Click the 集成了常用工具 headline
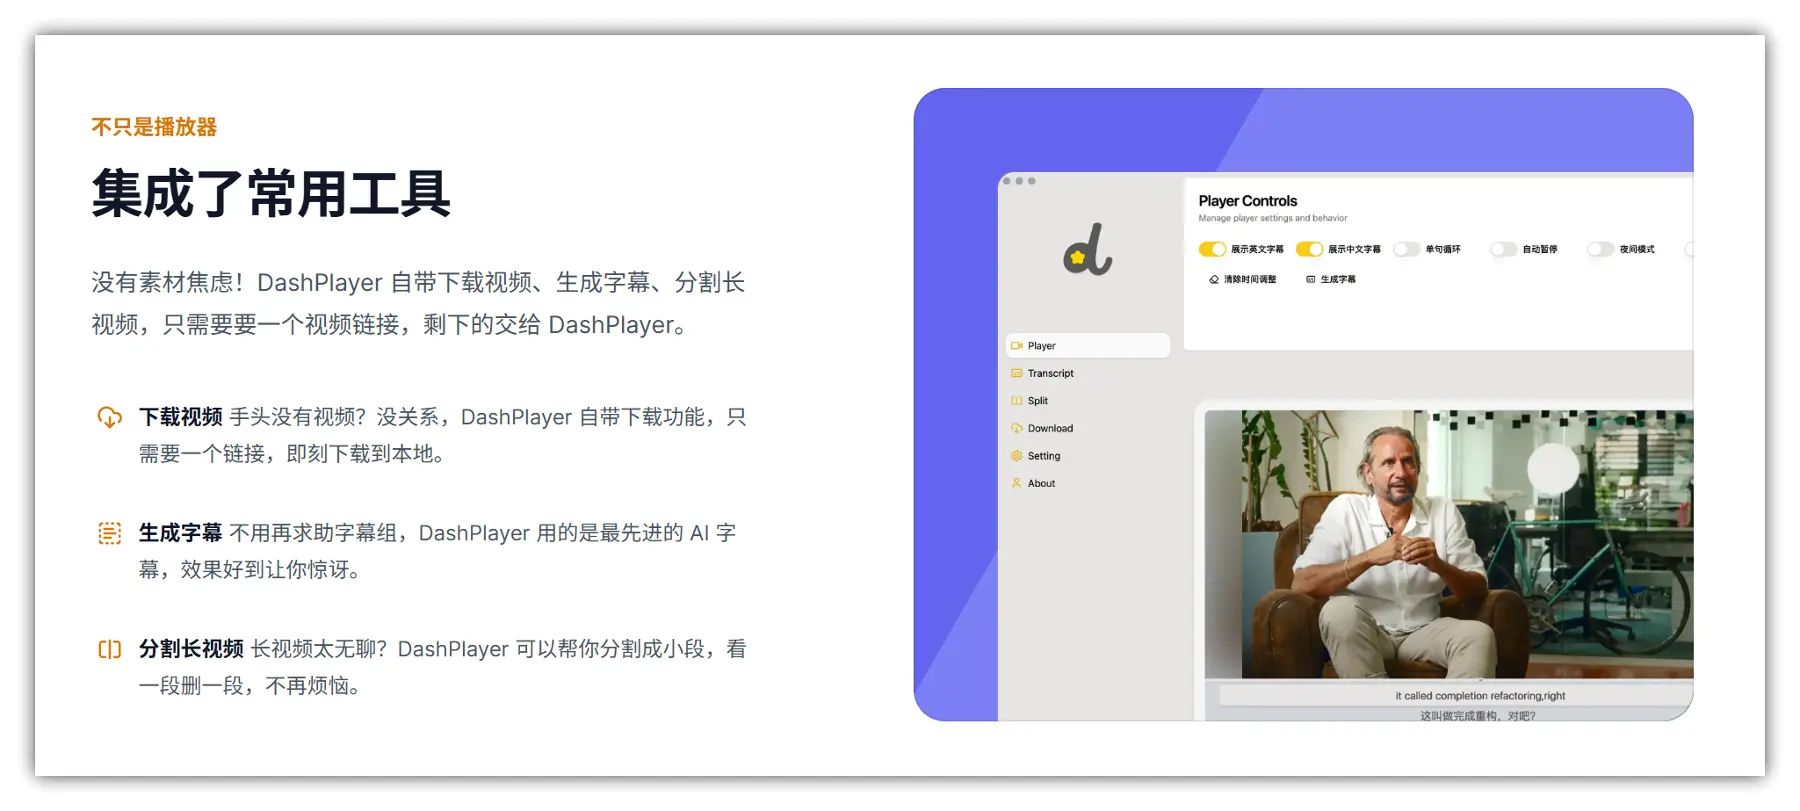The width and height of the screenshot is (1800, 811). point(271,193)
